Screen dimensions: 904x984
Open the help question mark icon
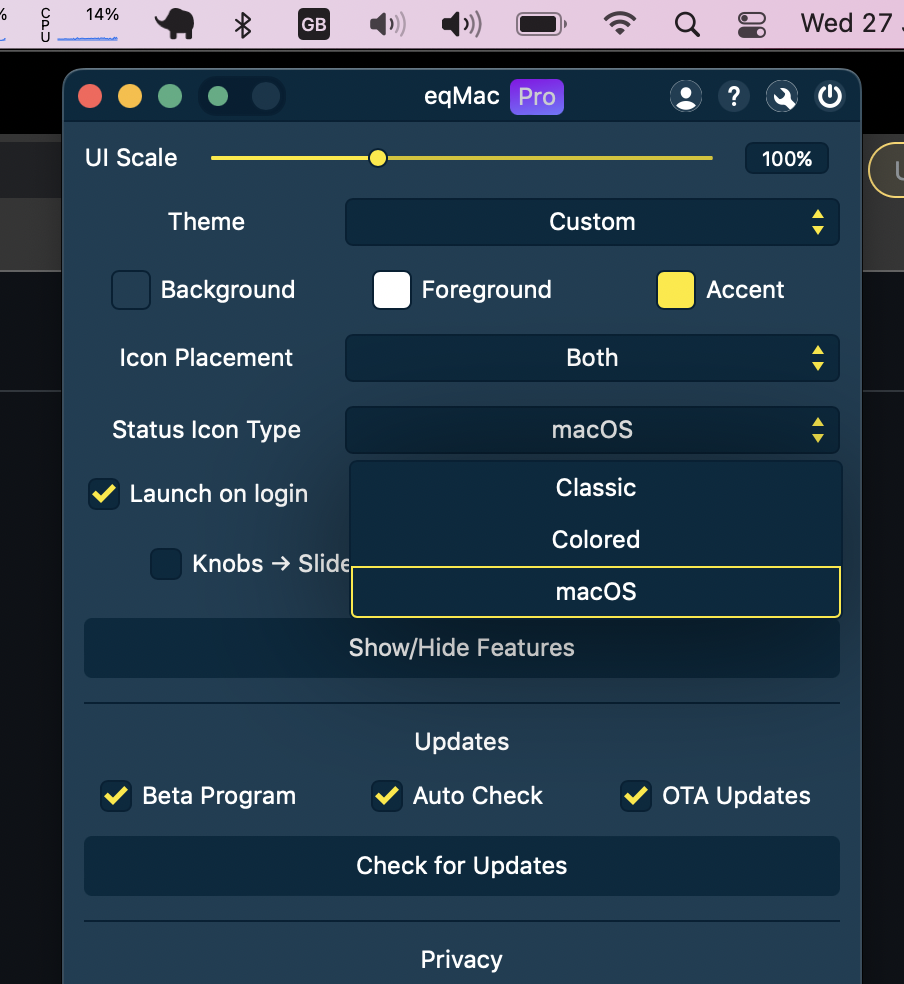click(x=734, y=97)
